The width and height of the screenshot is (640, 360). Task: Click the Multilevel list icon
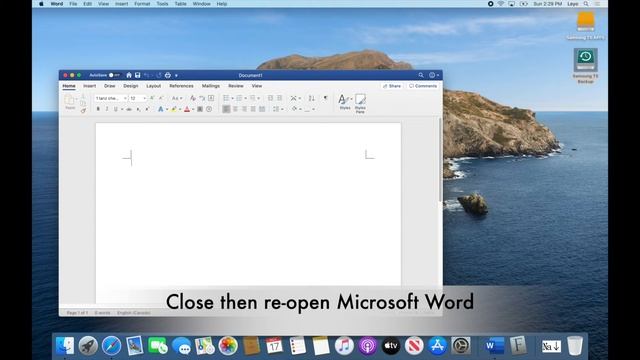click(253, 98)
